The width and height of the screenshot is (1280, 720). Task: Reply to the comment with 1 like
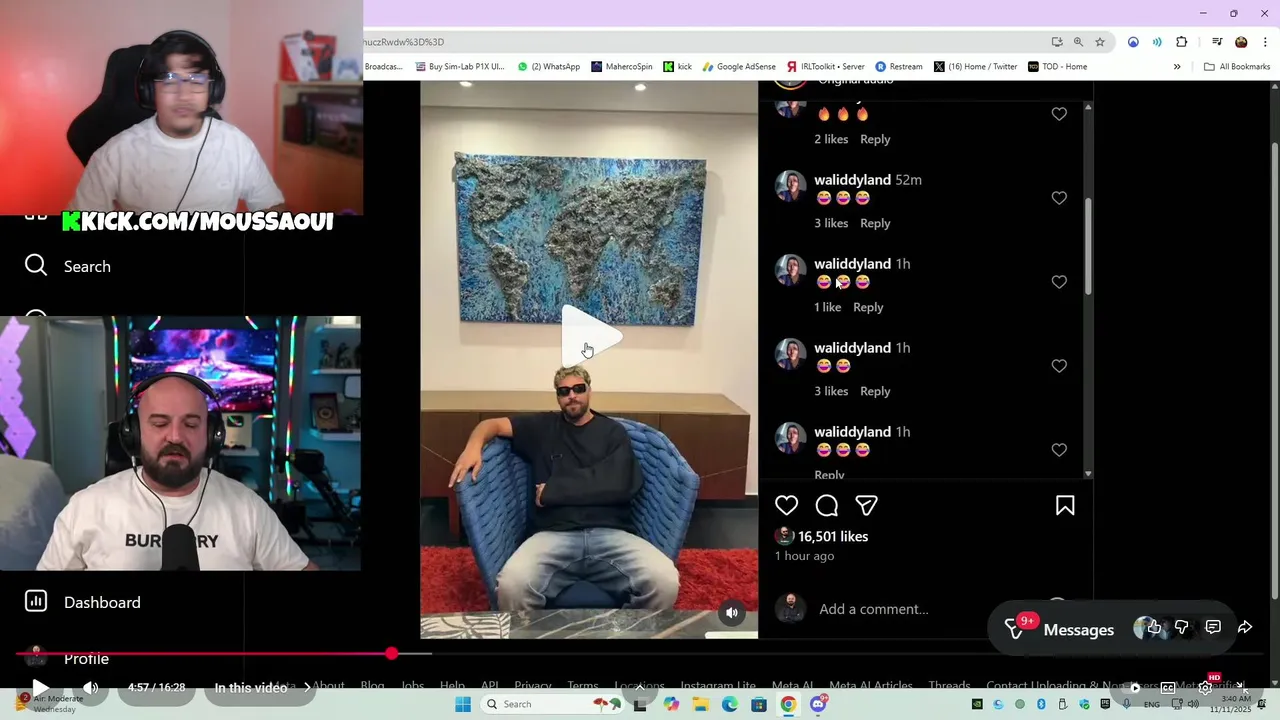[868, 307]
